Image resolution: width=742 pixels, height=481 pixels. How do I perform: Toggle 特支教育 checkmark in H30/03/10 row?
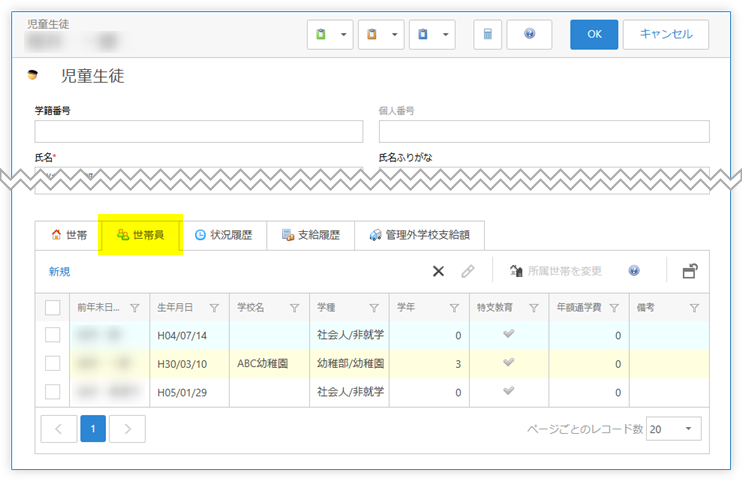coord(509,363)
